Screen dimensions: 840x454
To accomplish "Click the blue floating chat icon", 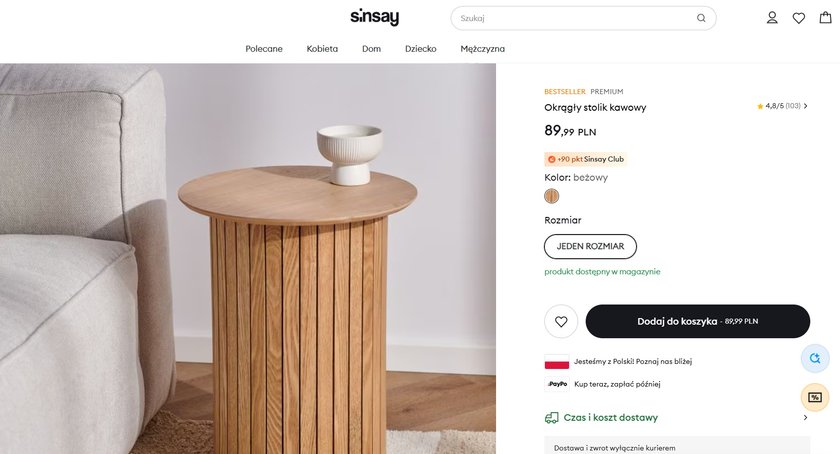I will [815, 358].
